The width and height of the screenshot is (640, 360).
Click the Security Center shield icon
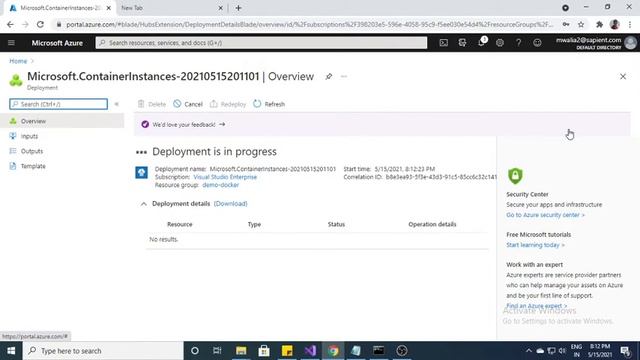(515, 176)
